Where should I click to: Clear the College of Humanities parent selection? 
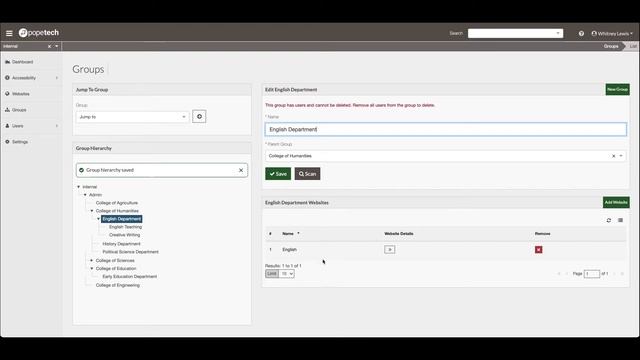click(x=613, y=156)
